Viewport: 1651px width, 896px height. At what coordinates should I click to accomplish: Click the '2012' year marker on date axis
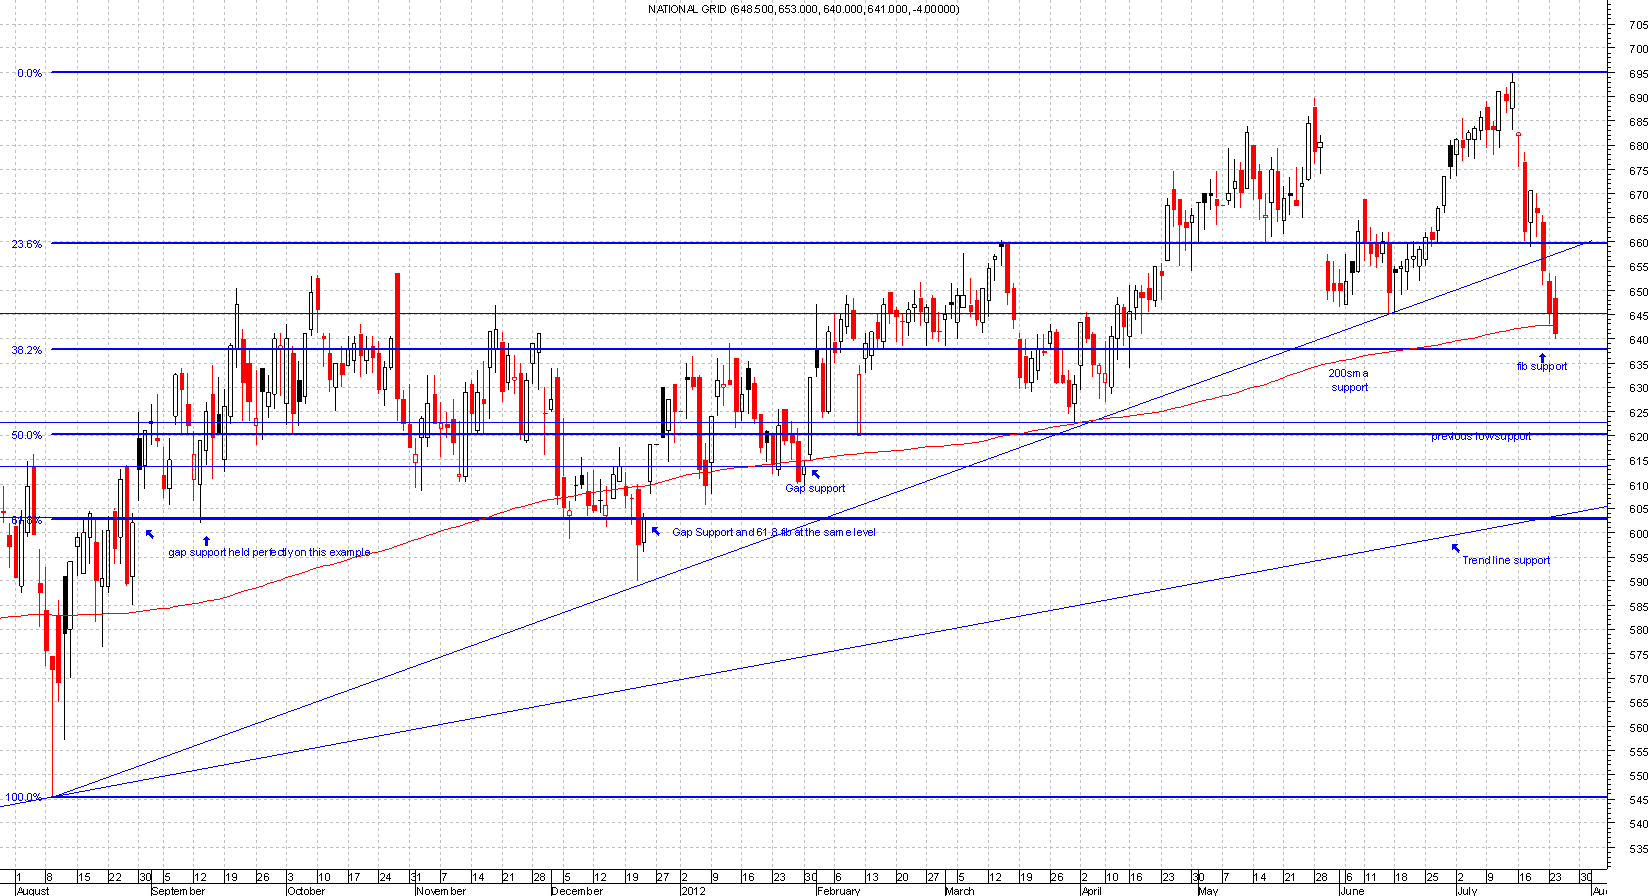[693, 890]
